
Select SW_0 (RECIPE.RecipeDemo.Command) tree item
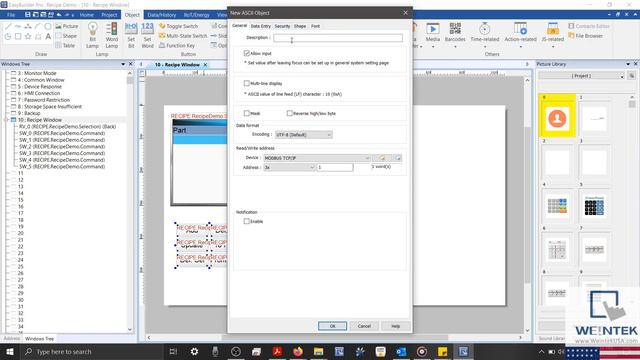[62, 133]
